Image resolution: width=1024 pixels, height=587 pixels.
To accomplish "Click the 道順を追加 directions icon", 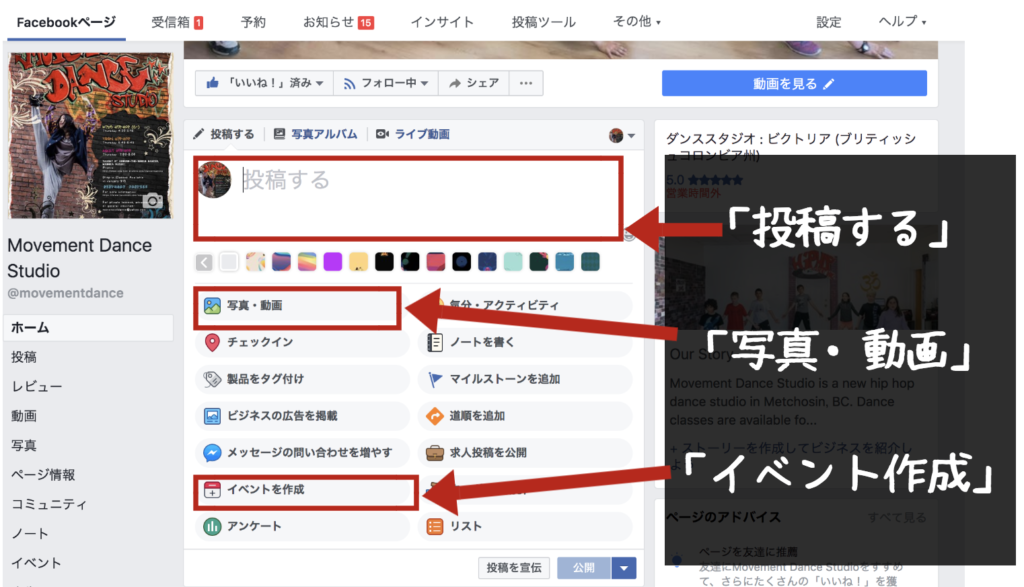I will (x=435, y=416).
